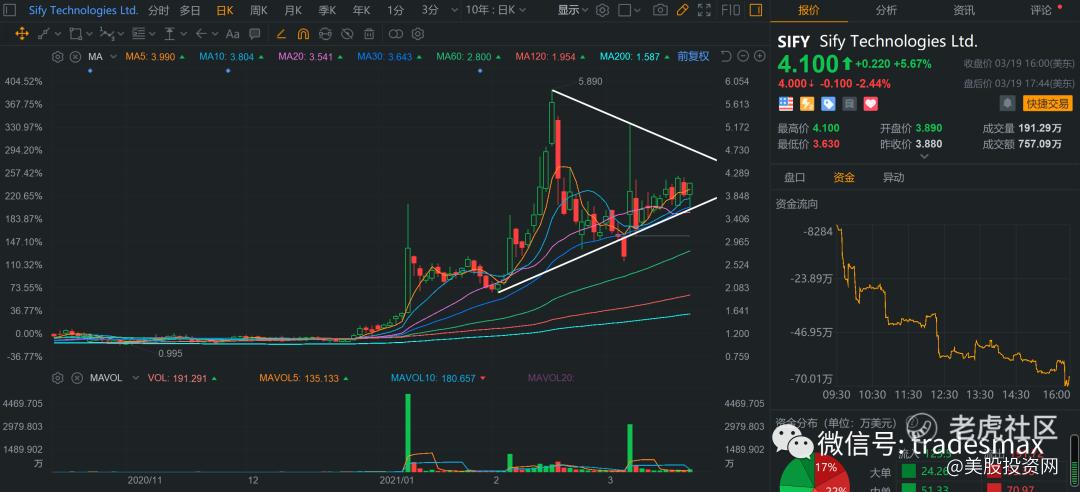Image resolution: width=1080 pixels, height=492 pixels.
Task: Click the orange lightning bolt icon
Action: [x=807, y=104]
